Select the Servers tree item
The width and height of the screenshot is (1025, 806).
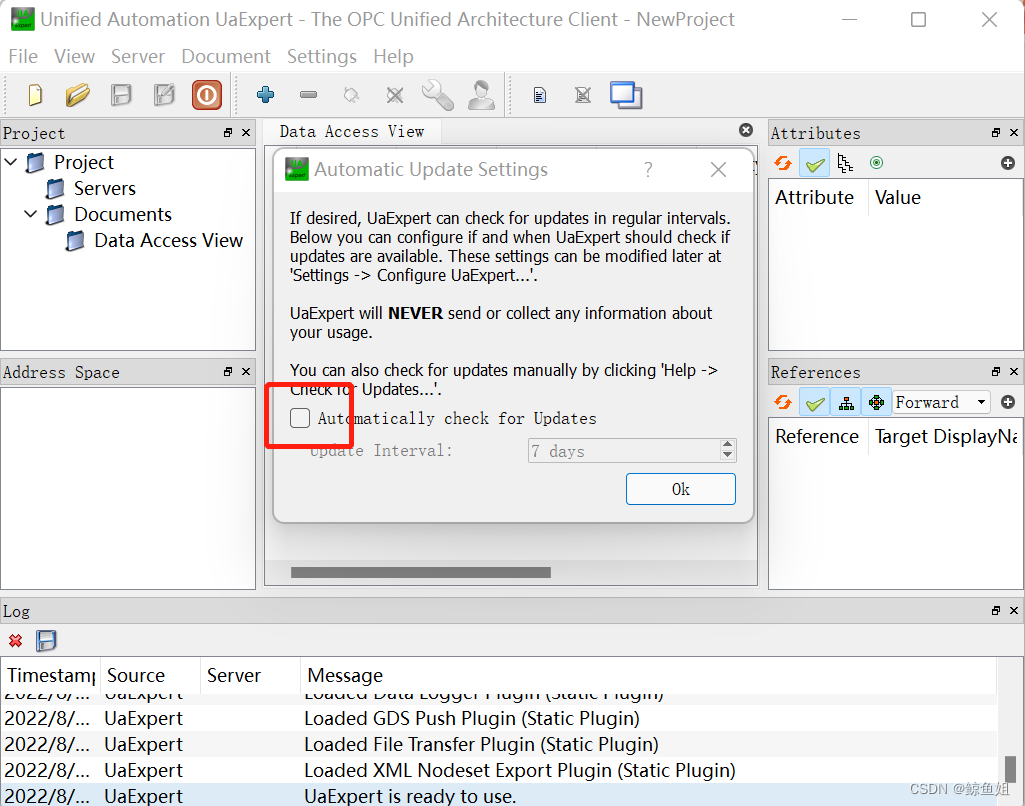pos(105,188)
